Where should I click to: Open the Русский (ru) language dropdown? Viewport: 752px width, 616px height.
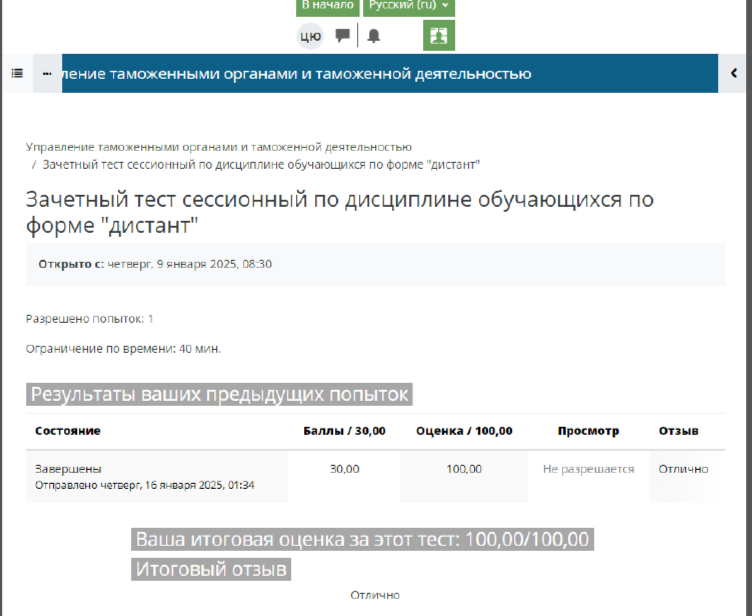click(409, 6)
